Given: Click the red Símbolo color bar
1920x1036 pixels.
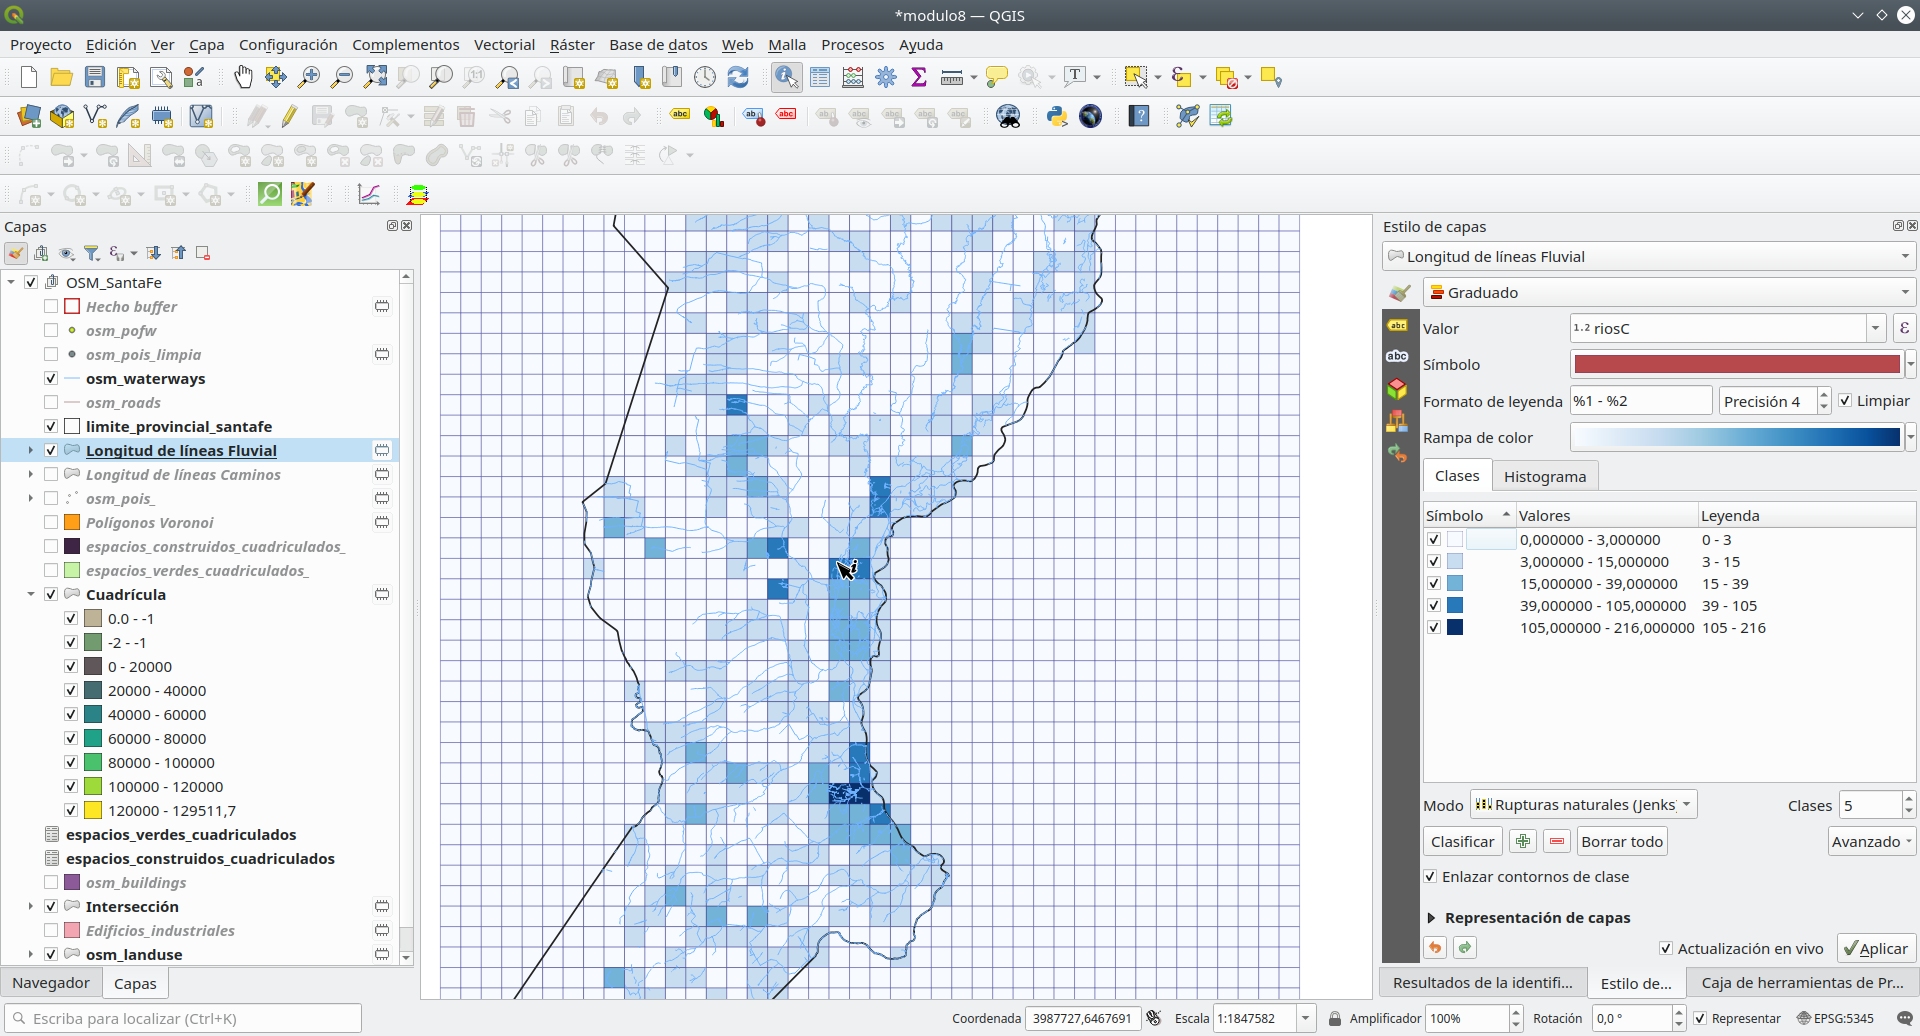Looking at the screenshot, I should (1737, 364).
